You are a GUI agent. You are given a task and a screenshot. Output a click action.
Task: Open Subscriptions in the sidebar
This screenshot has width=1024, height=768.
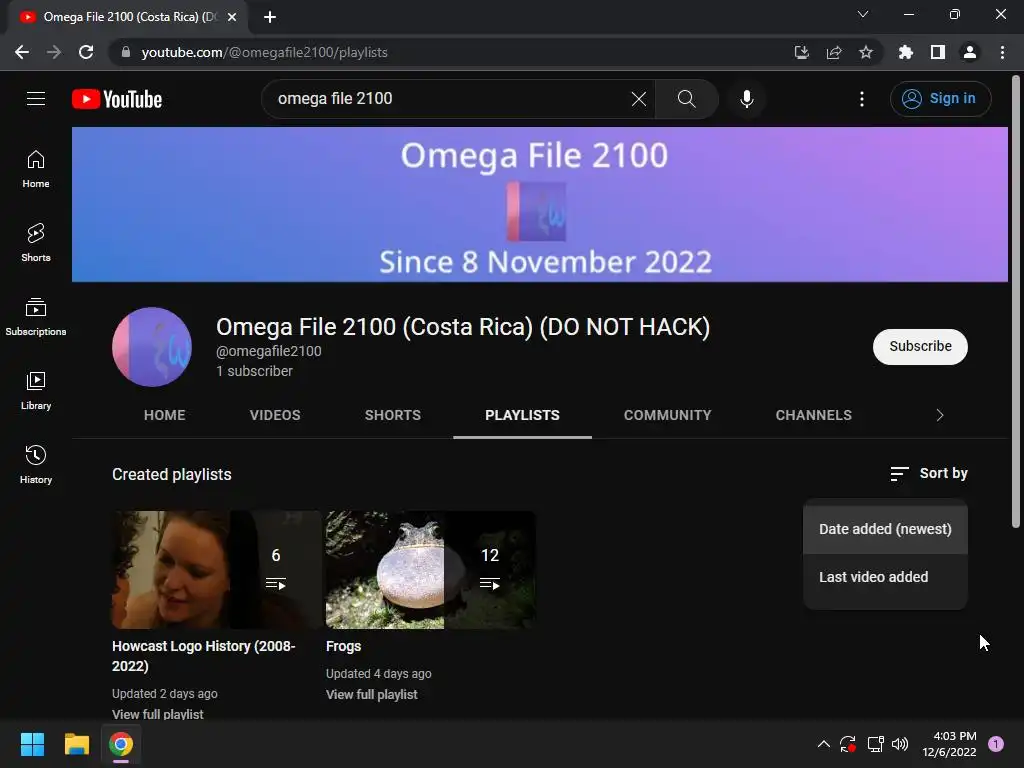[x=36, y=317]
